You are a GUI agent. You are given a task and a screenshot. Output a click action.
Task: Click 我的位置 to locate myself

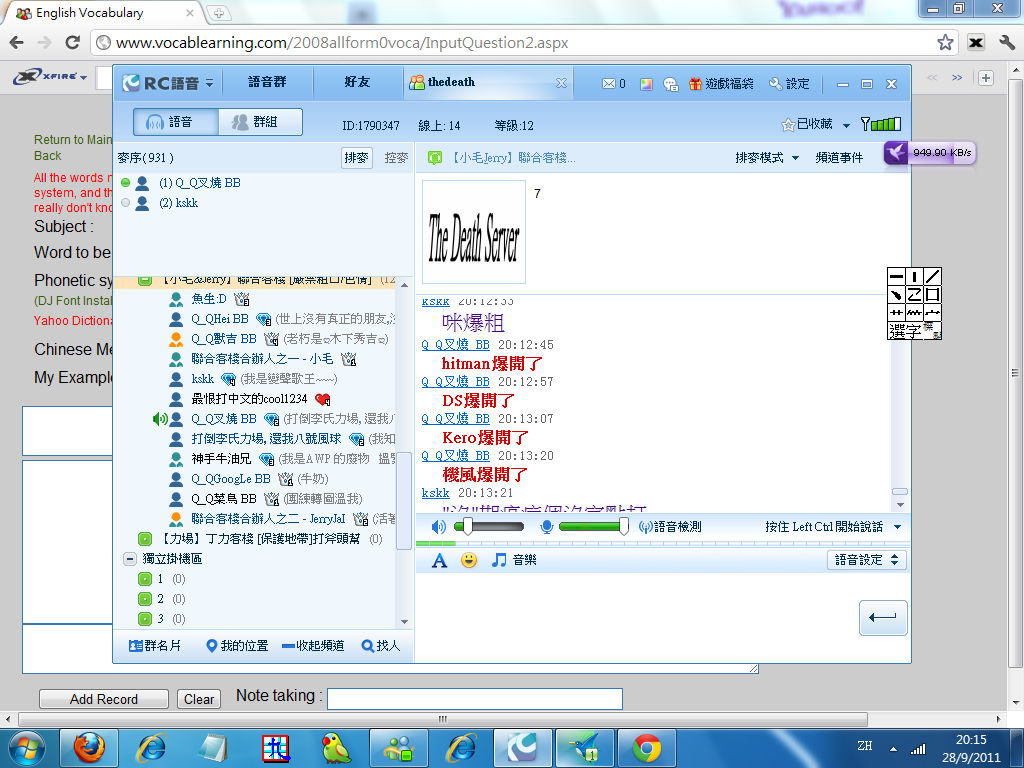(237, 646)
